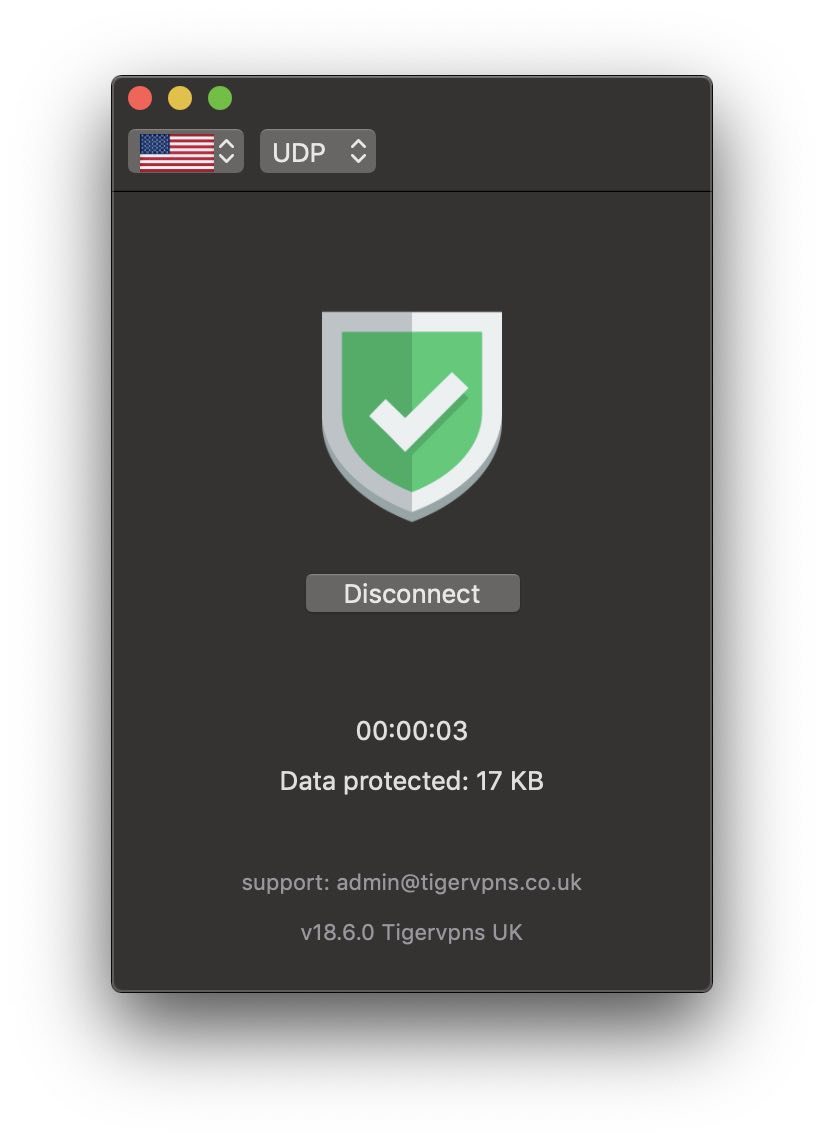
Task: Zoom the window with the green button
Action: click(x=220, y=98)
